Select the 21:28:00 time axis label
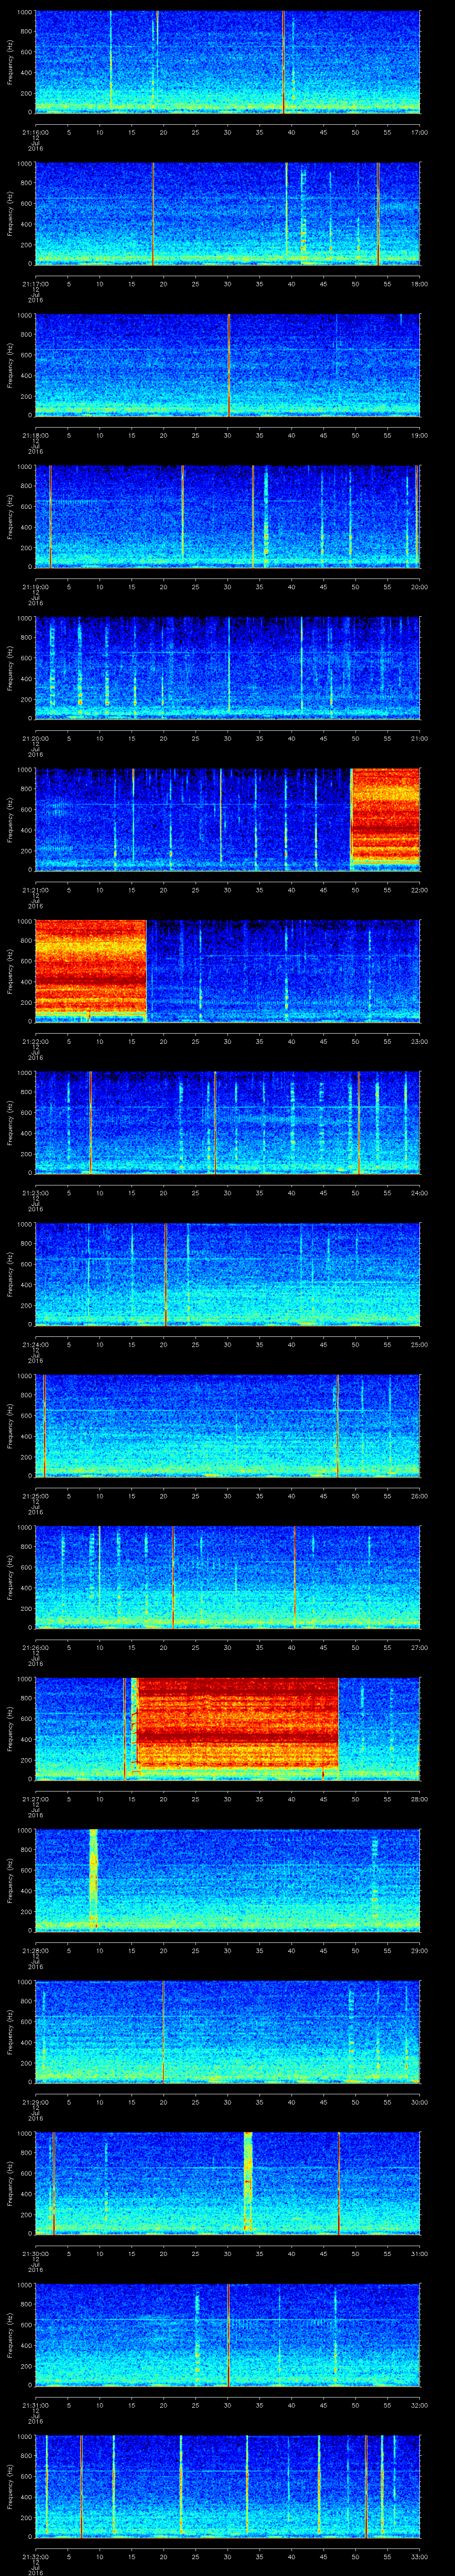The height and width of the screenshot is (2576, 455). [35, 1951]
